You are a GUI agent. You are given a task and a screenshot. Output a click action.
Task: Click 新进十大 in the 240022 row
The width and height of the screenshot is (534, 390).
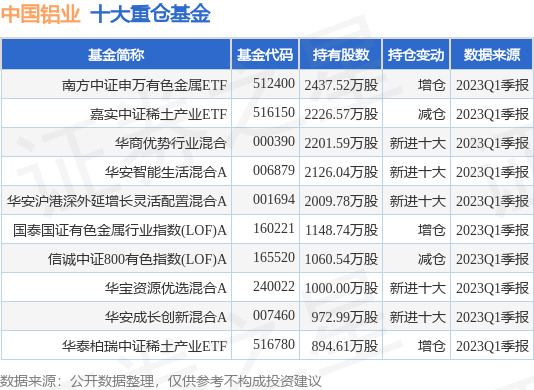click(418, 288)
